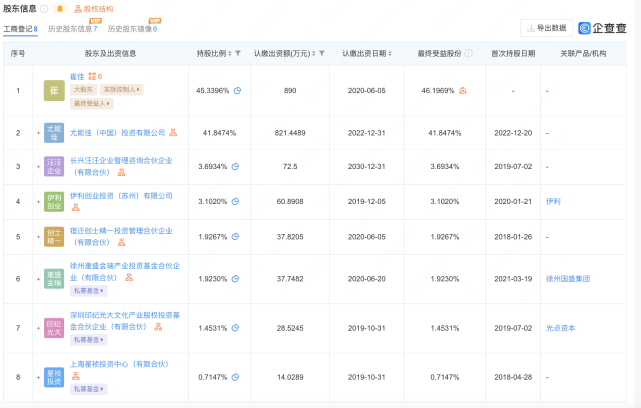641x408 pixels.
Task: Click the pie chart icon beside 45.3396%
Action: [237, 91]
